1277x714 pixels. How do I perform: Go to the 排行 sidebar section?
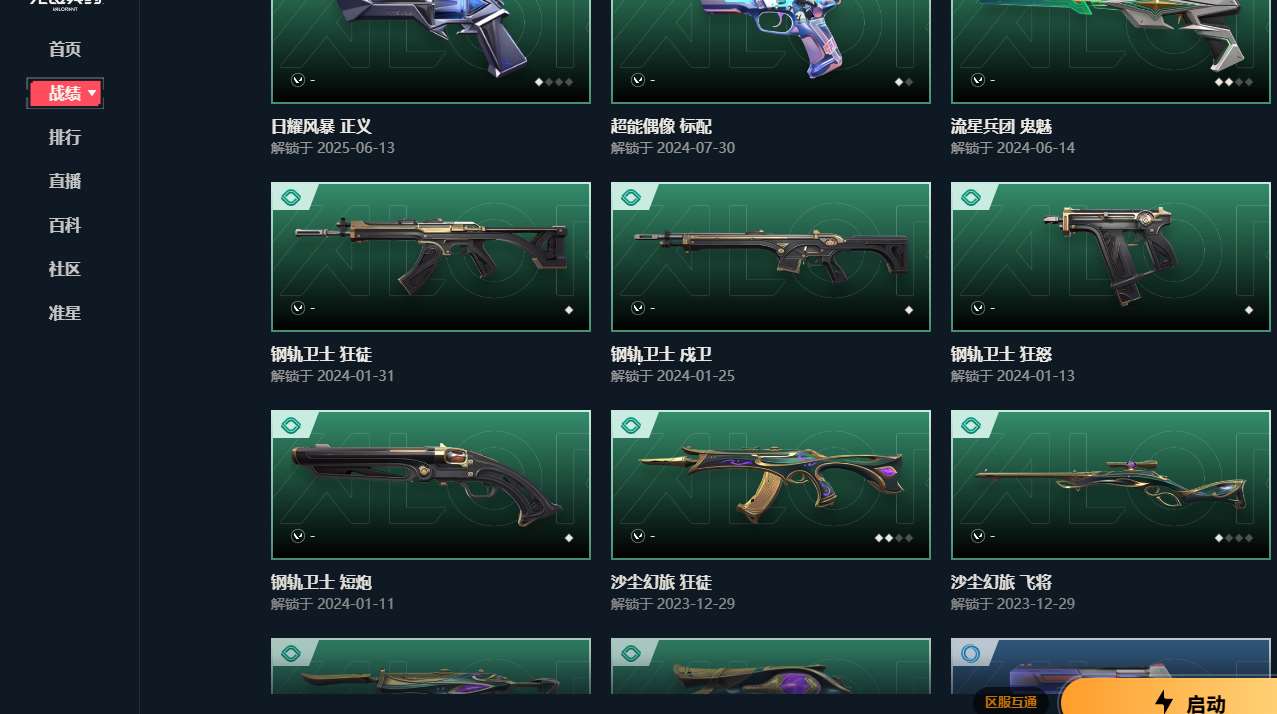click(x=65, y=137)
